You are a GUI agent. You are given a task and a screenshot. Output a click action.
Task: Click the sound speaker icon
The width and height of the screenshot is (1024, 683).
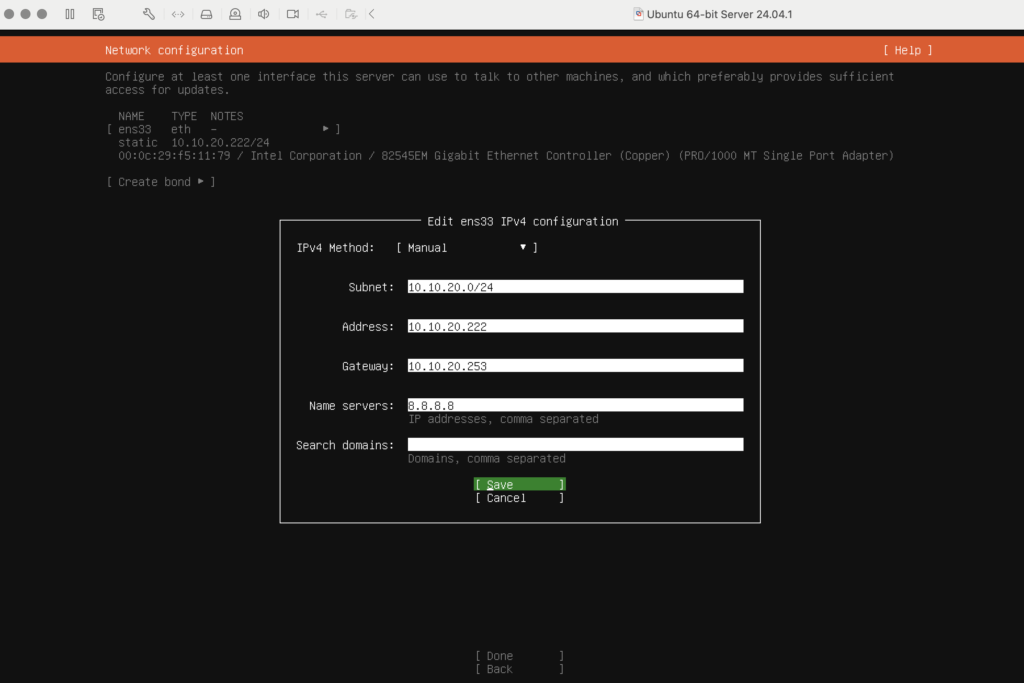point(264,14)
